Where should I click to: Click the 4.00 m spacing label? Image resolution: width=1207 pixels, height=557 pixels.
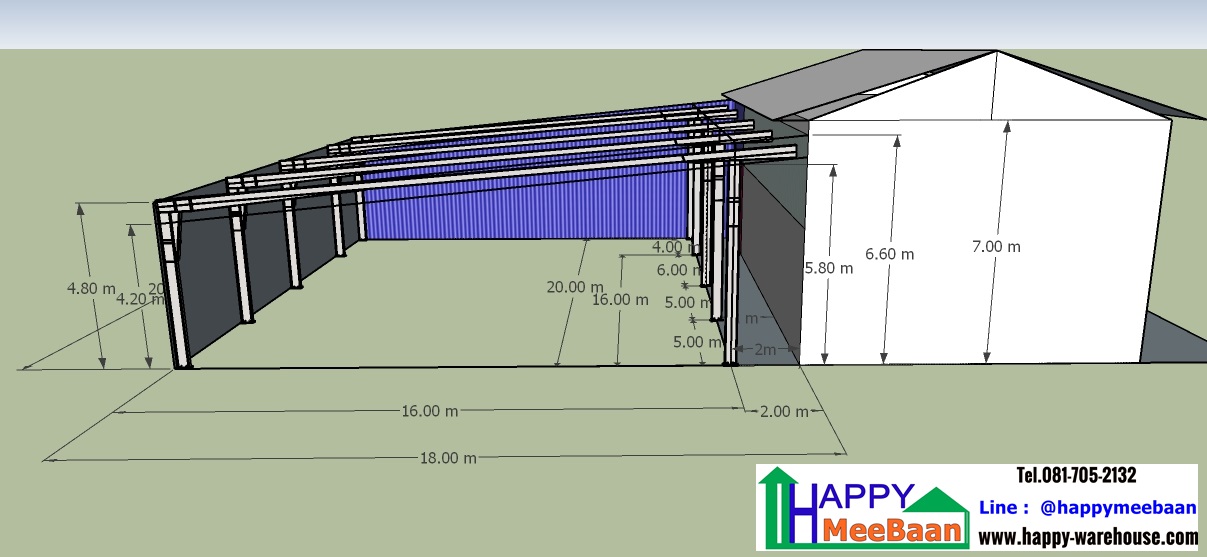coord(674,246)
